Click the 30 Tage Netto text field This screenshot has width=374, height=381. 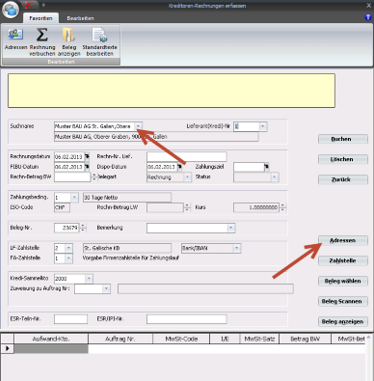click(x=127, y=197)
